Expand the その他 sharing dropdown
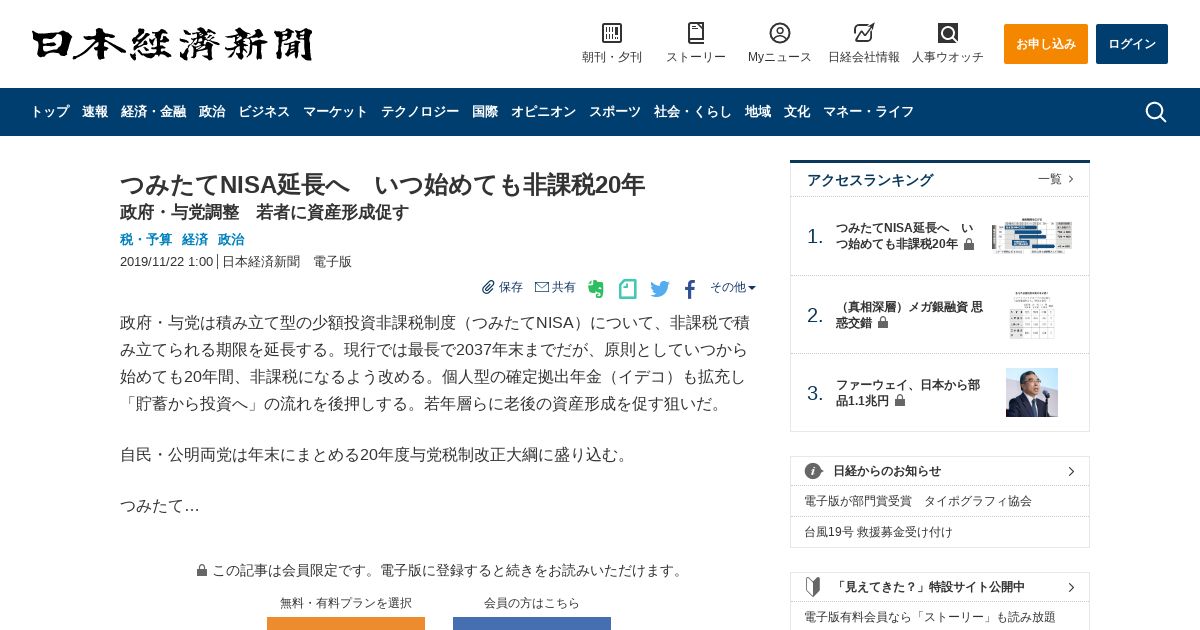 pos(733,287)
